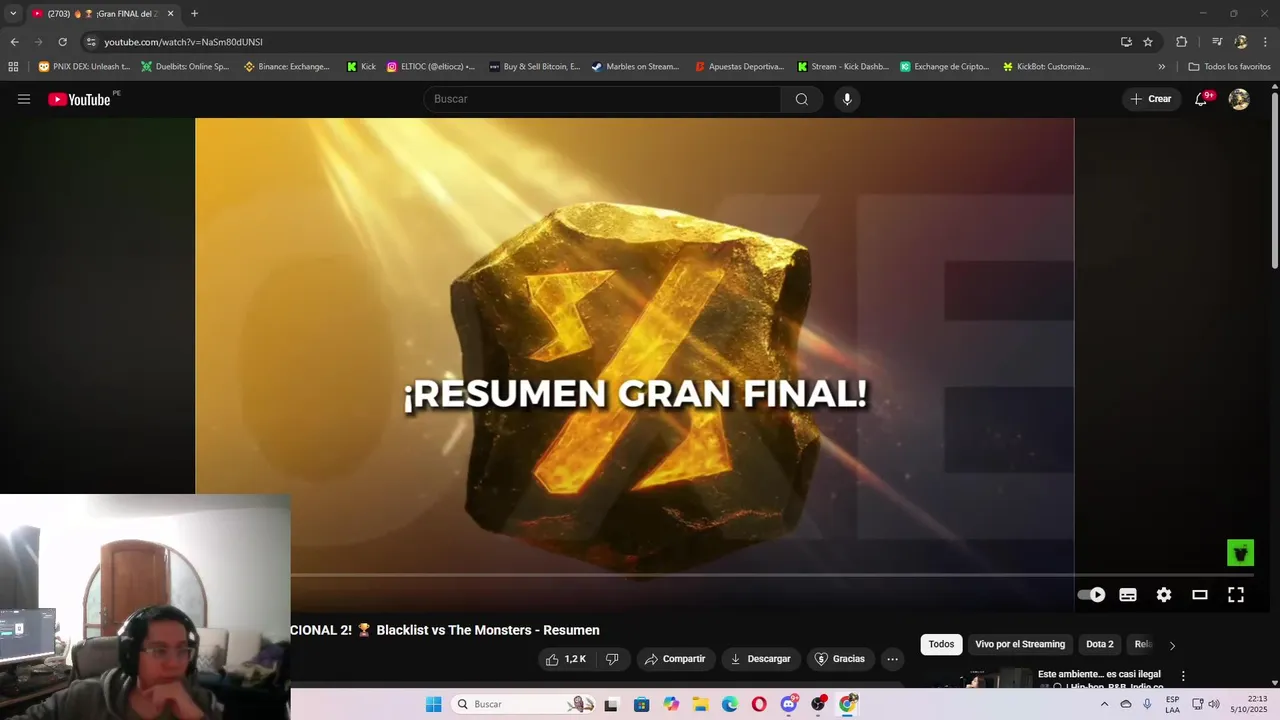Turn on video subtitles

1128,595
